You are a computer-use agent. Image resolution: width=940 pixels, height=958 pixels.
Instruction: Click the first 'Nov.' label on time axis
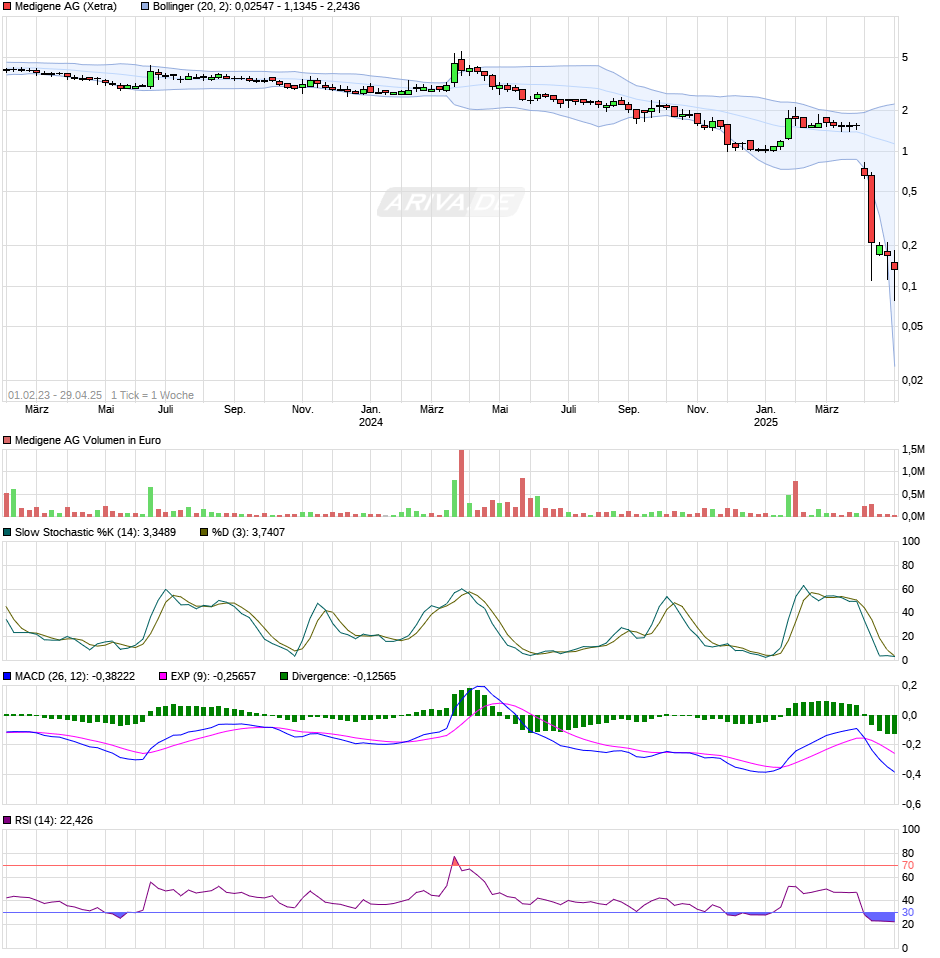click(x=302, y=409)
